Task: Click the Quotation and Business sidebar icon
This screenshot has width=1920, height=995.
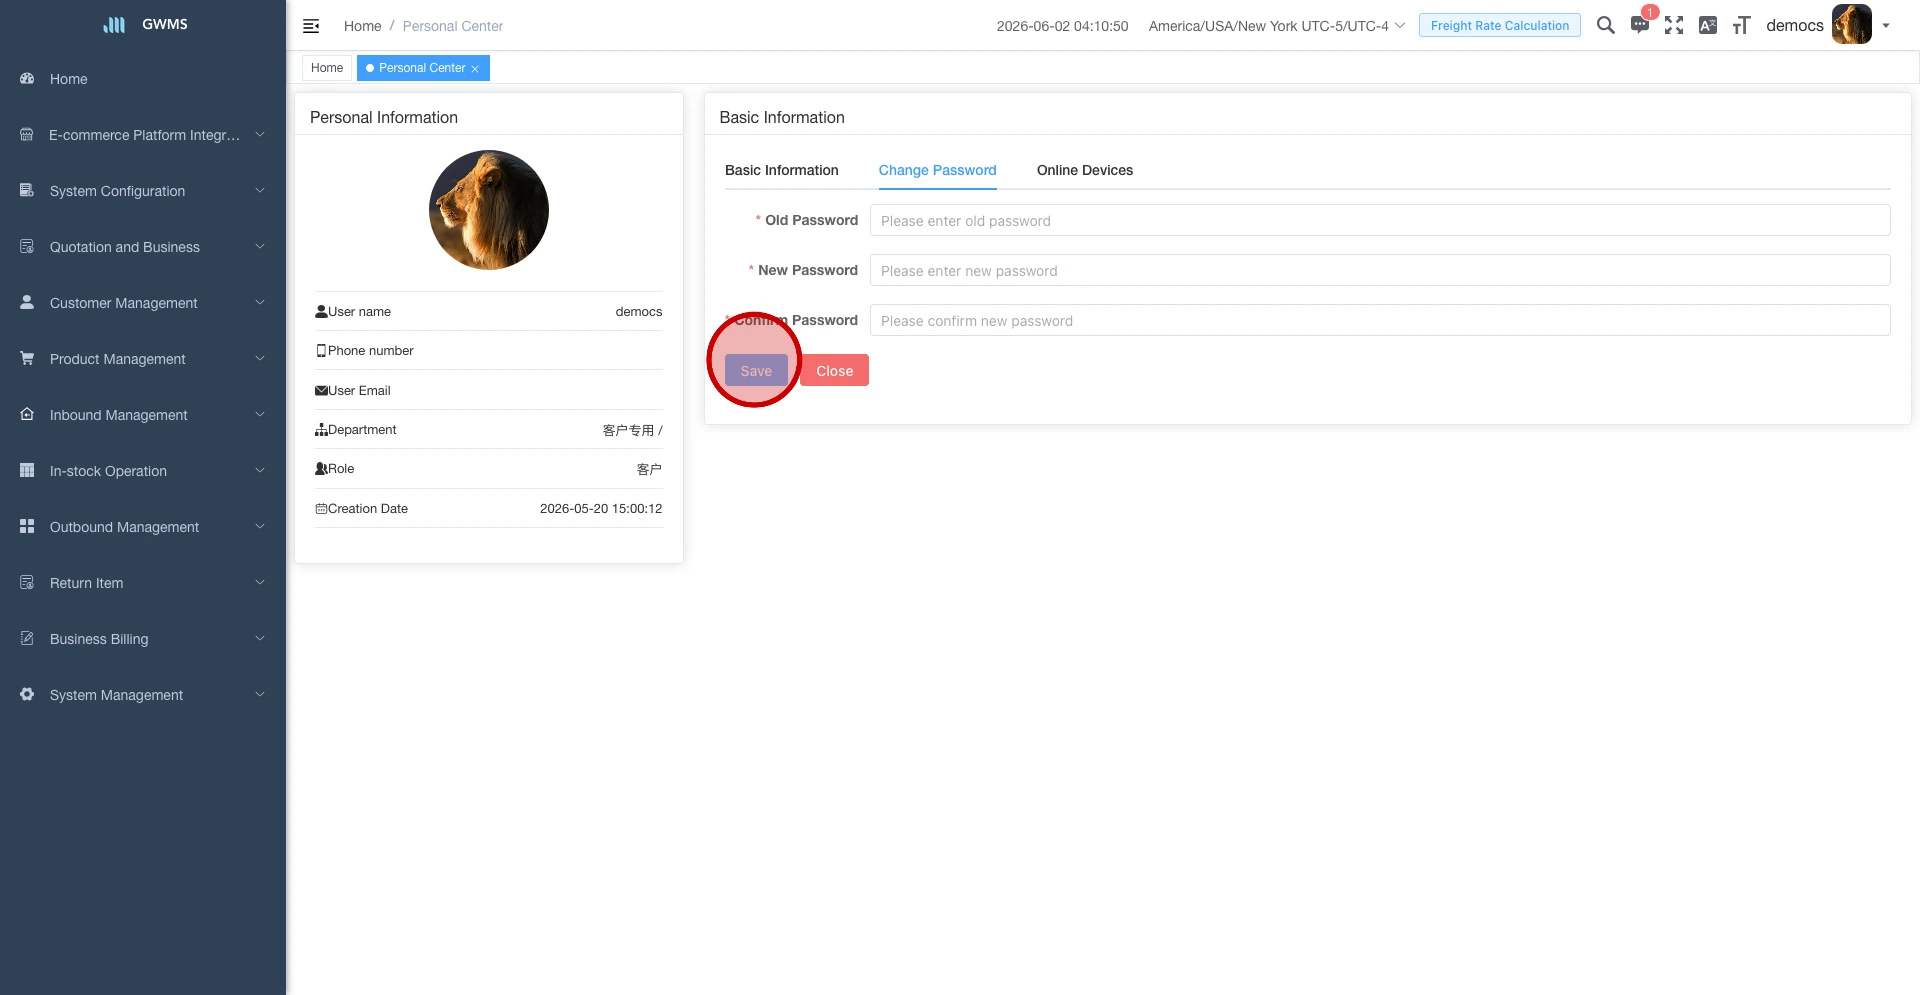Action: tap(27, 247)
